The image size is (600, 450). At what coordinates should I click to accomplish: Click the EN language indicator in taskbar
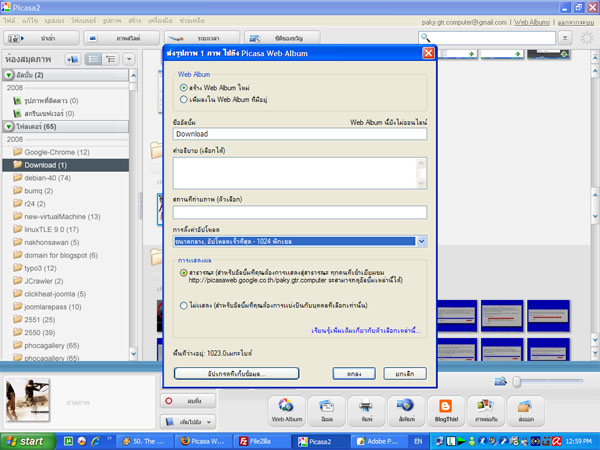(418, 441)
